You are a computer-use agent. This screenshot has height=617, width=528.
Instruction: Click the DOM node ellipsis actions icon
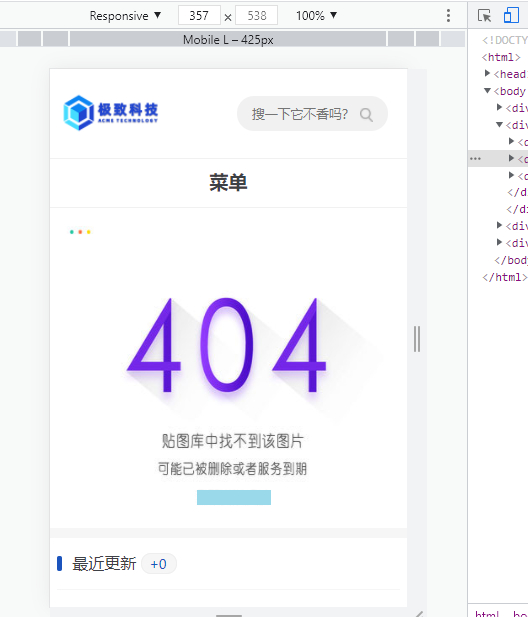pos(475,159)
